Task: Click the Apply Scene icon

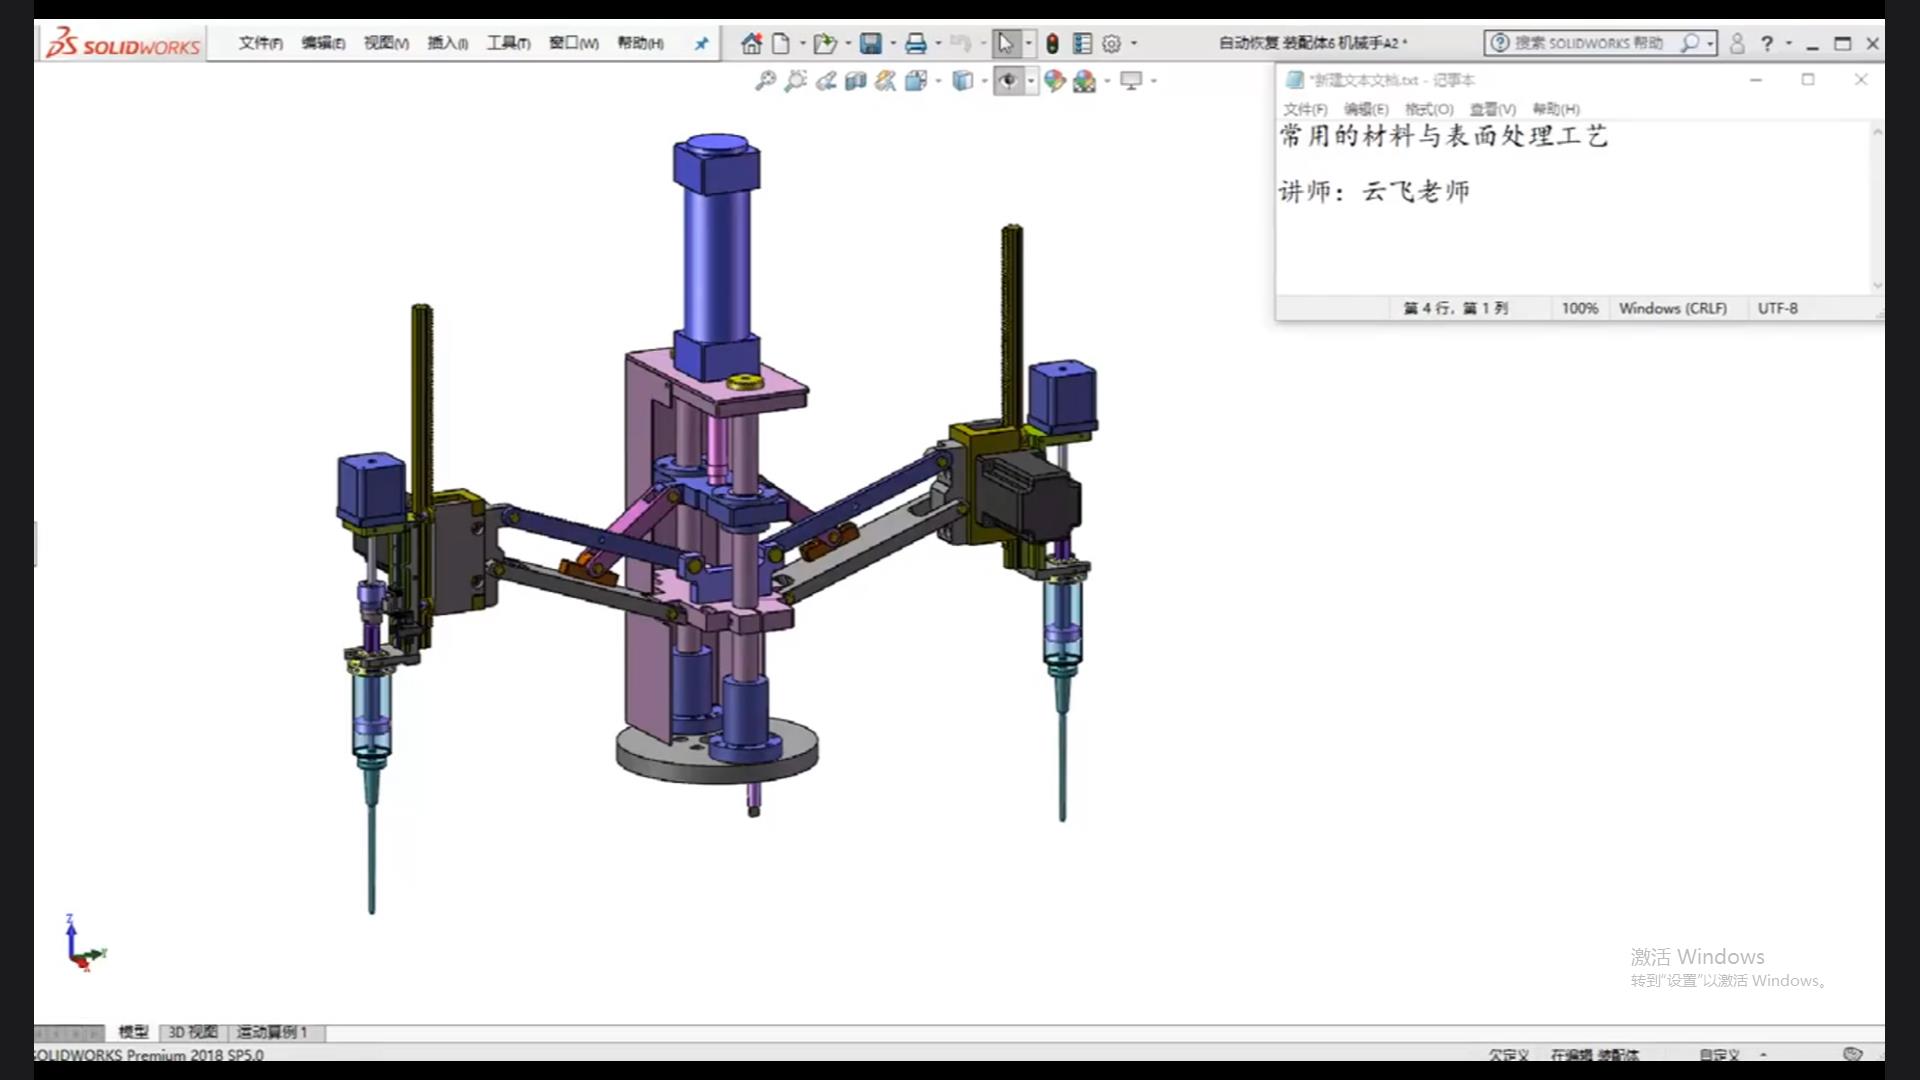Action: click(1084, 81)
